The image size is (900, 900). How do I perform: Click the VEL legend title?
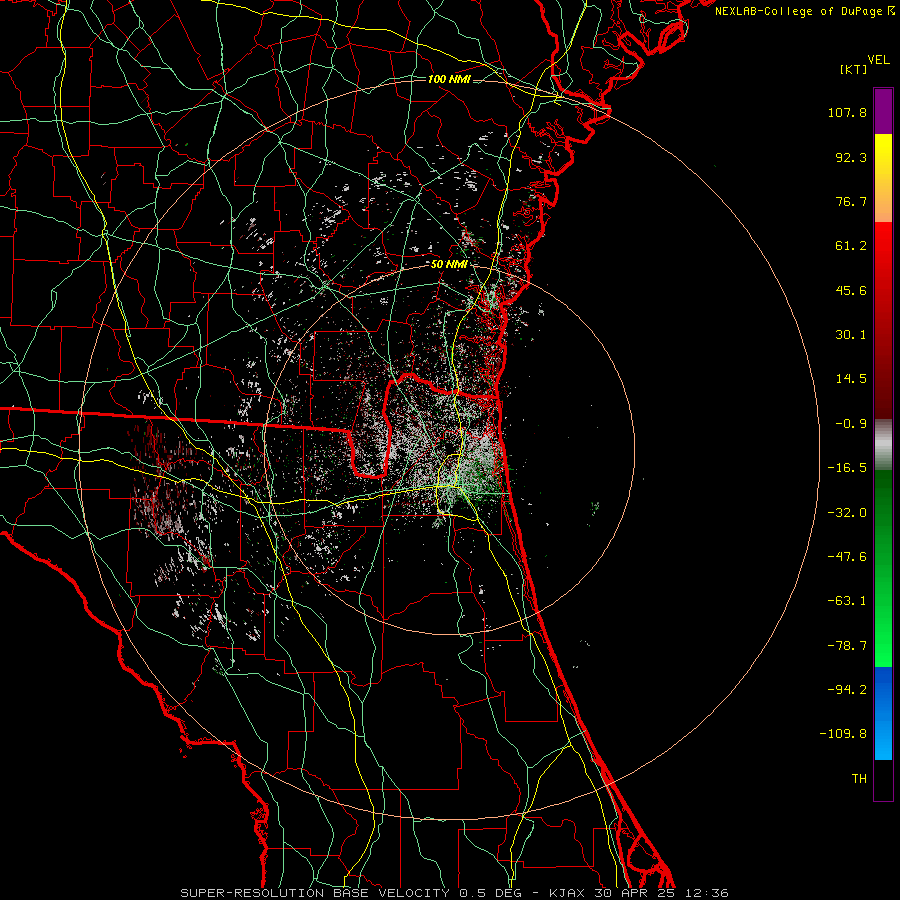pyautogui.click(x=879, y=60)
